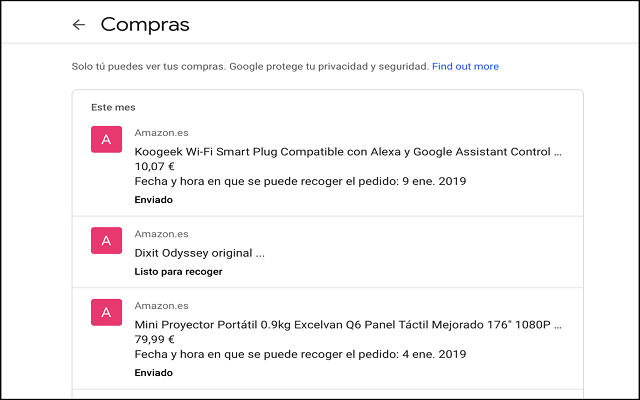Go back using the arrow beside Compras
Image resolution: width=640 pixels, height=400 pixels.
(79, 25)
